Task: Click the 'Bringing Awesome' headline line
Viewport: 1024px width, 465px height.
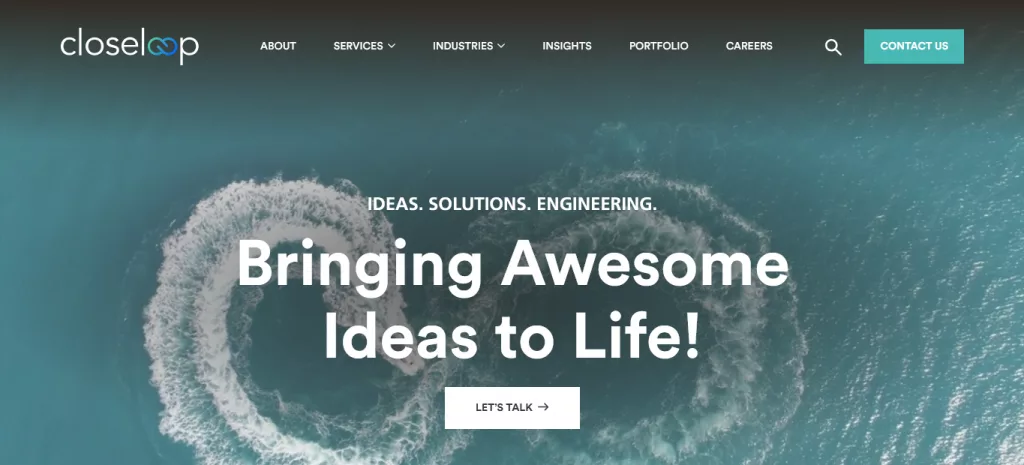Action: [513, 265]
